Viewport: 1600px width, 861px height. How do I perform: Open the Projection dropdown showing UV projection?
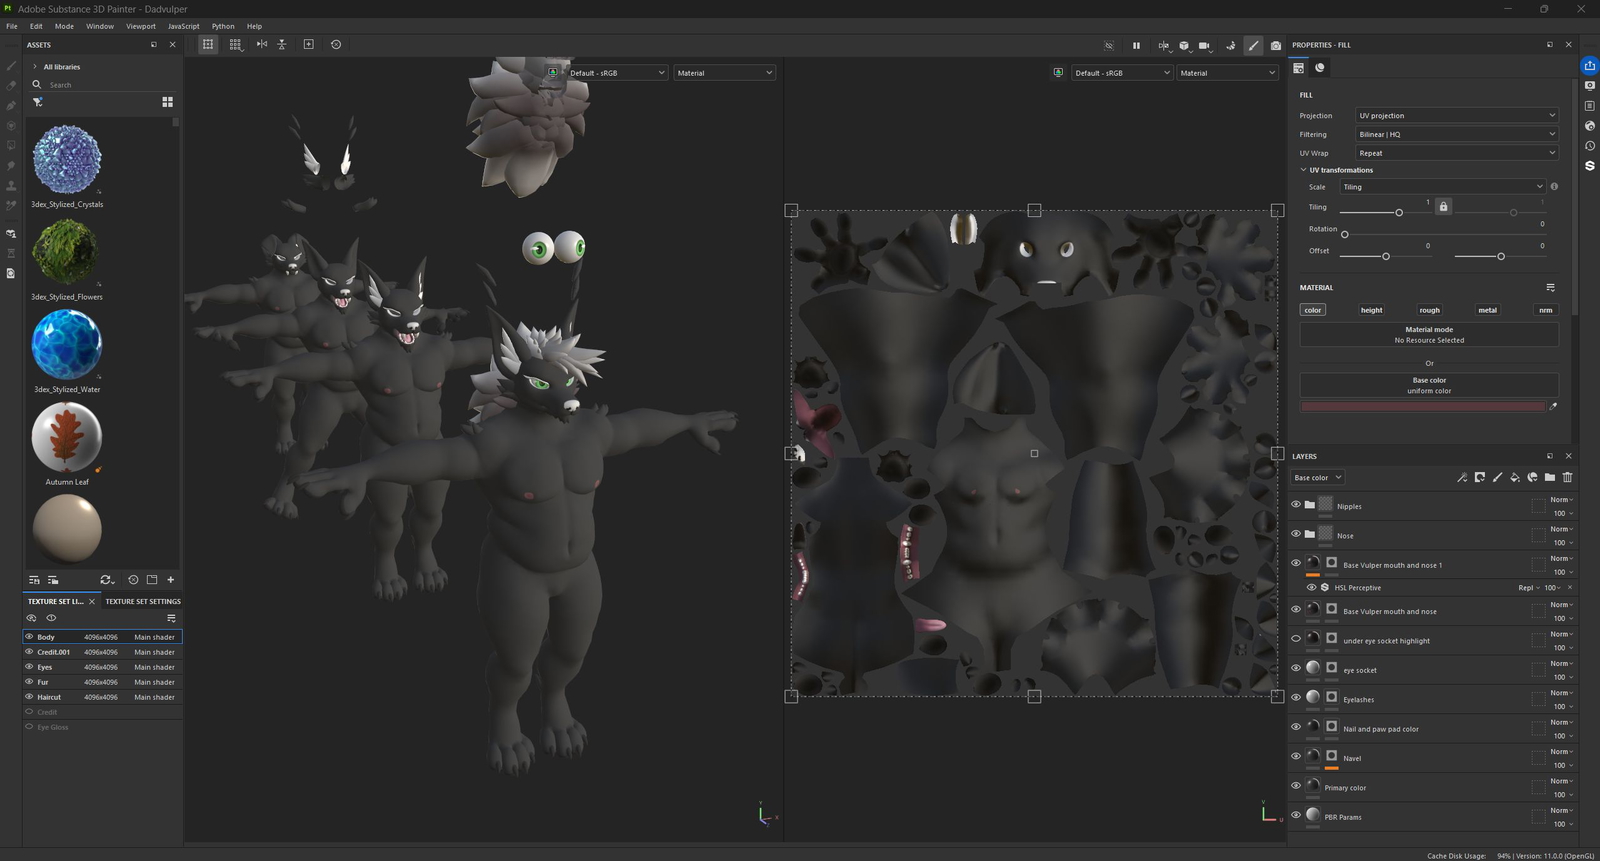coord(1456,115)
